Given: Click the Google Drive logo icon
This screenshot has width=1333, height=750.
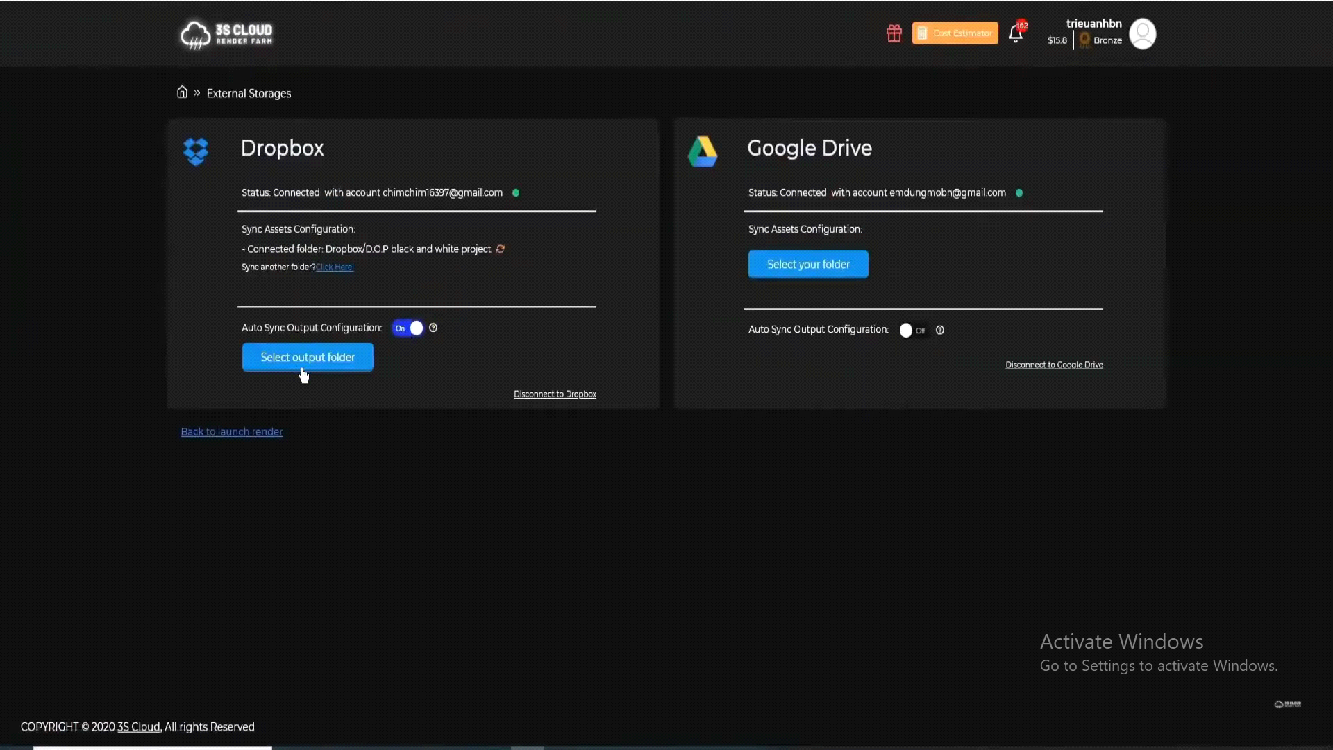Looking at the screenshot, I should [x=702, y=151].
